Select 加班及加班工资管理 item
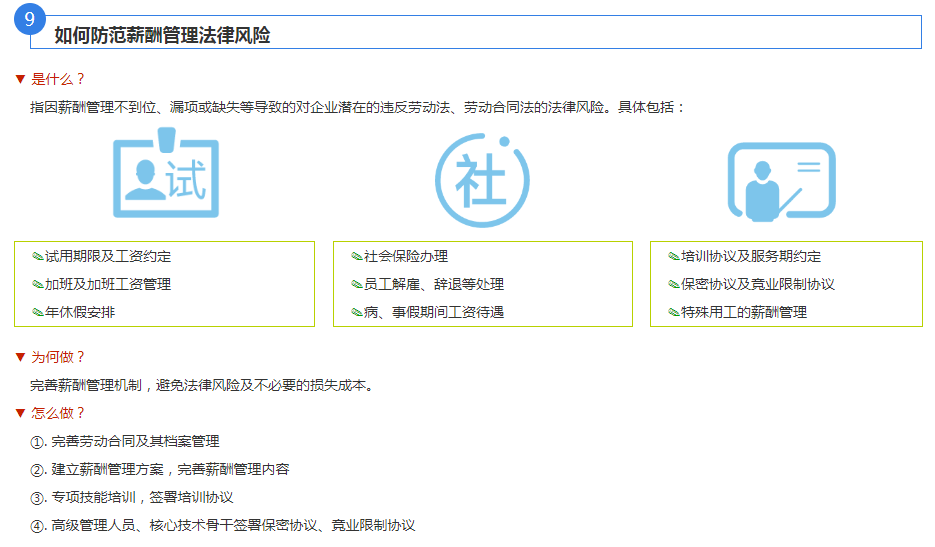The image size is (935, 547). (108, 285)
